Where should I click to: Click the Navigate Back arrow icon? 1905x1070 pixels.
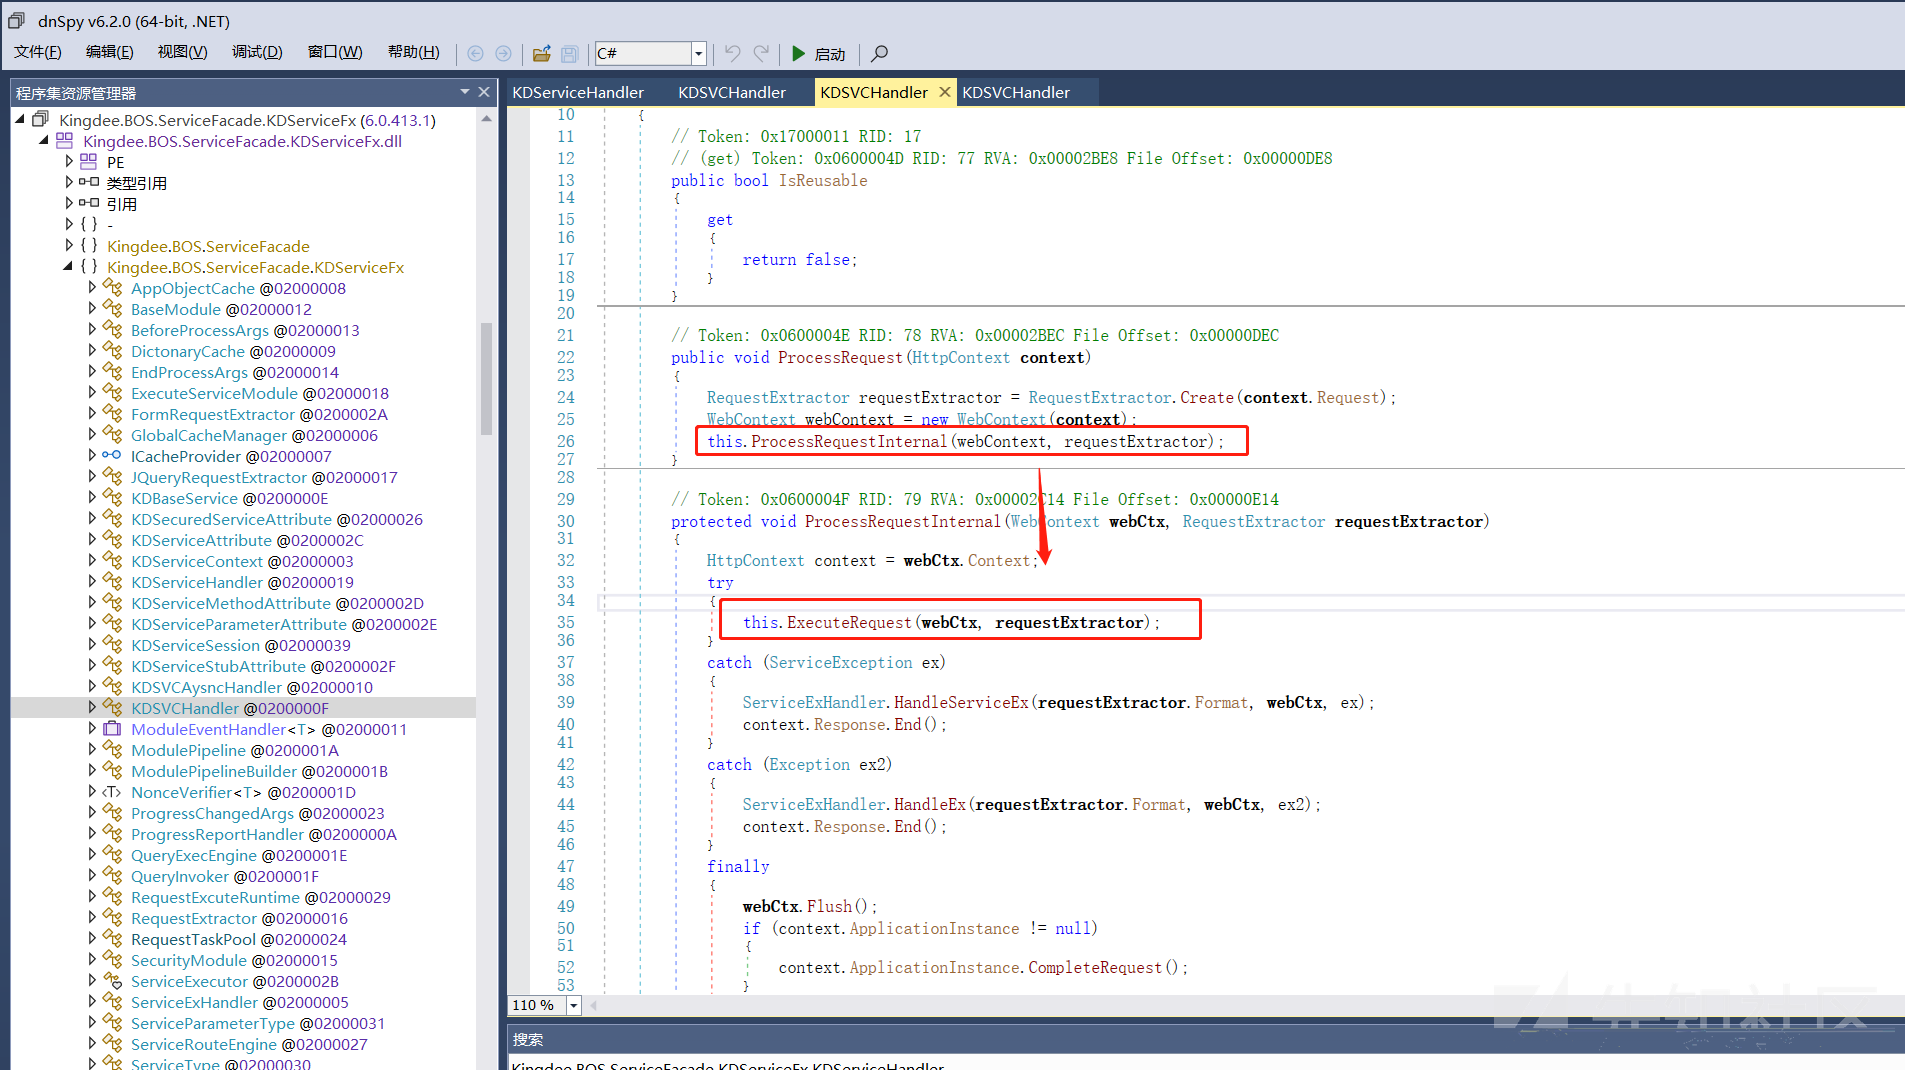coord(475,53)
